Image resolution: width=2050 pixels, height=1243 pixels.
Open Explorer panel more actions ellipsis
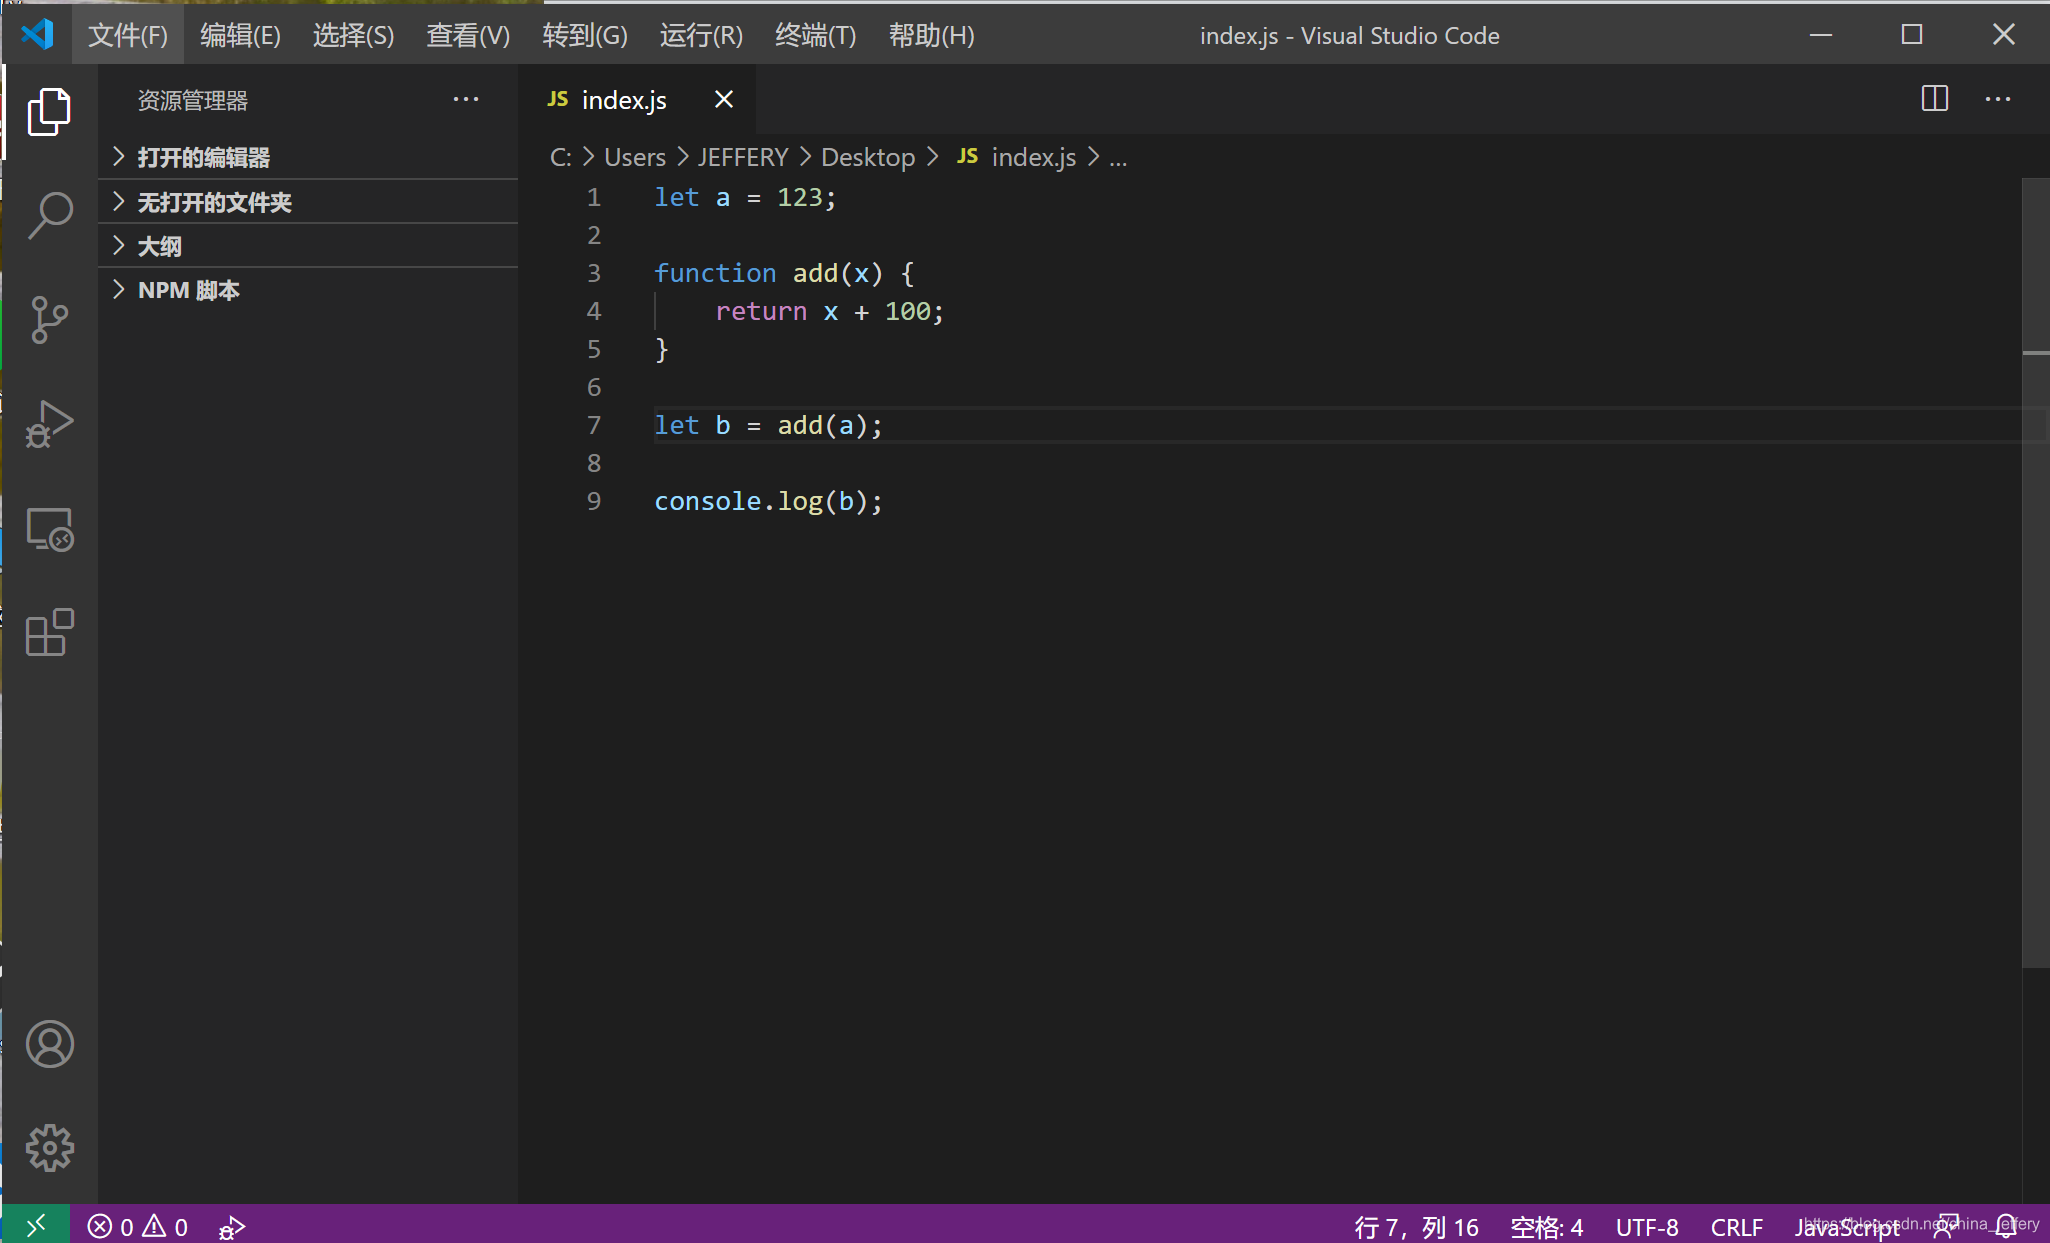coord(466,99)
